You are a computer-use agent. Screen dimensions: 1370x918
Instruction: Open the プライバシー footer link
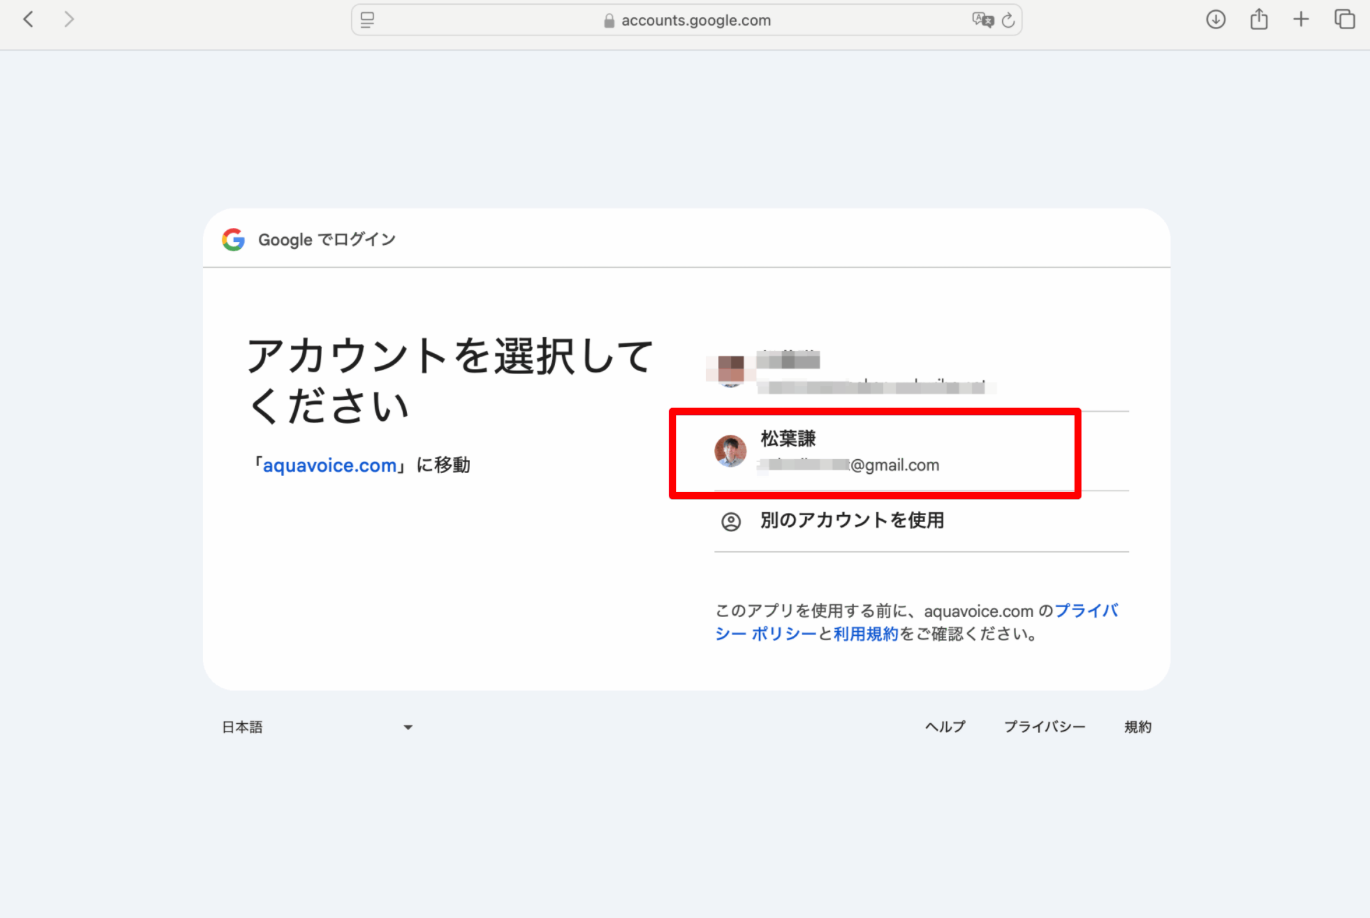click(1044, 727)
